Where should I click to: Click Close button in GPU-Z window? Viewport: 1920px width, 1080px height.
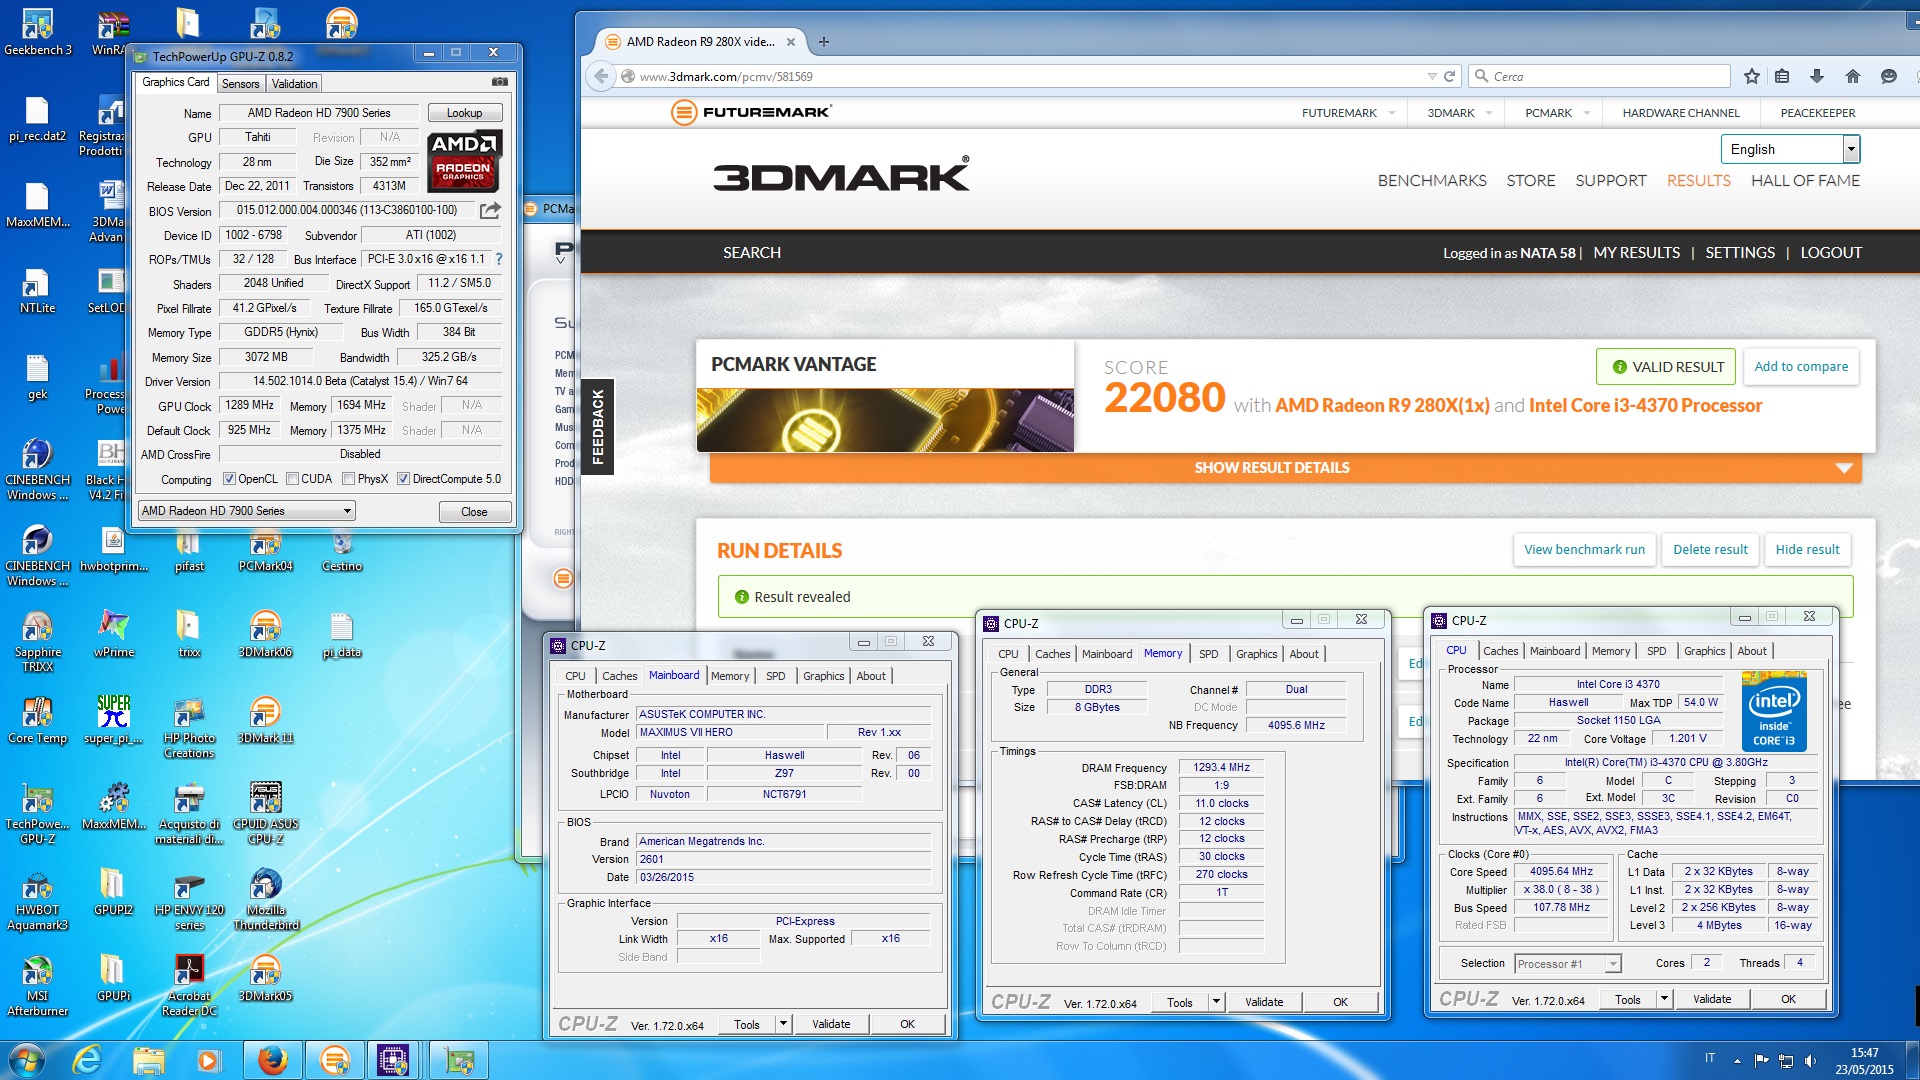[474, 512]
